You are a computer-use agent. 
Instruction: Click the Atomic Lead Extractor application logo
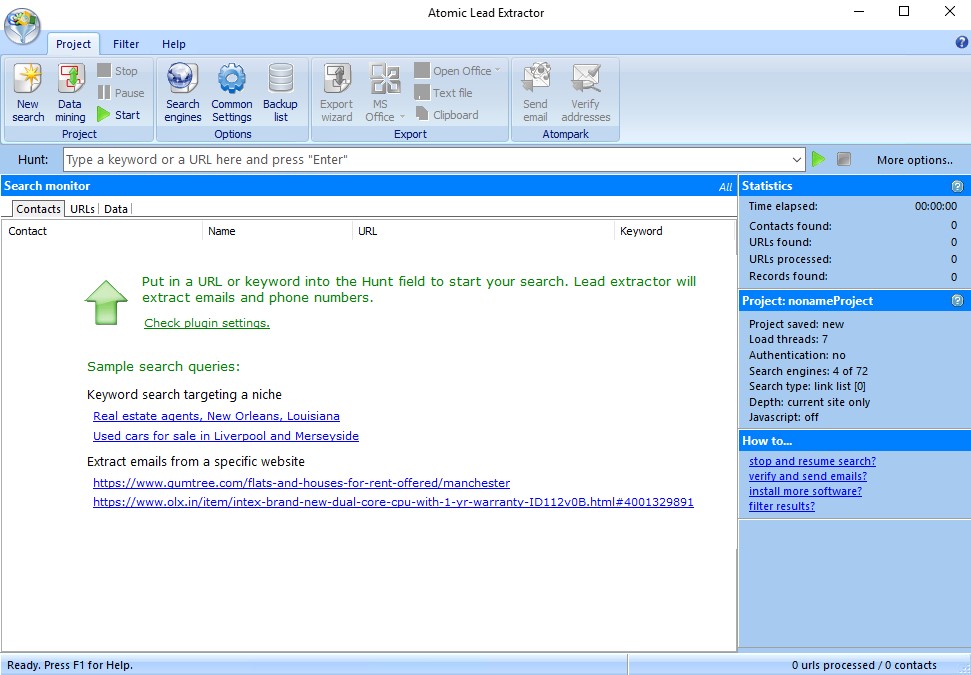point(22,26)
